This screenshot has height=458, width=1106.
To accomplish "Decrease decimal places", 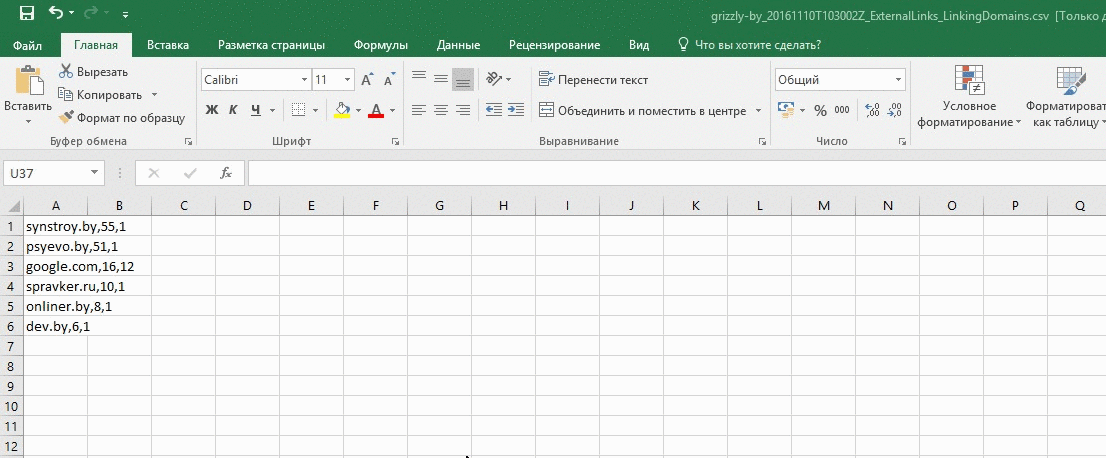I will [894, 110].
